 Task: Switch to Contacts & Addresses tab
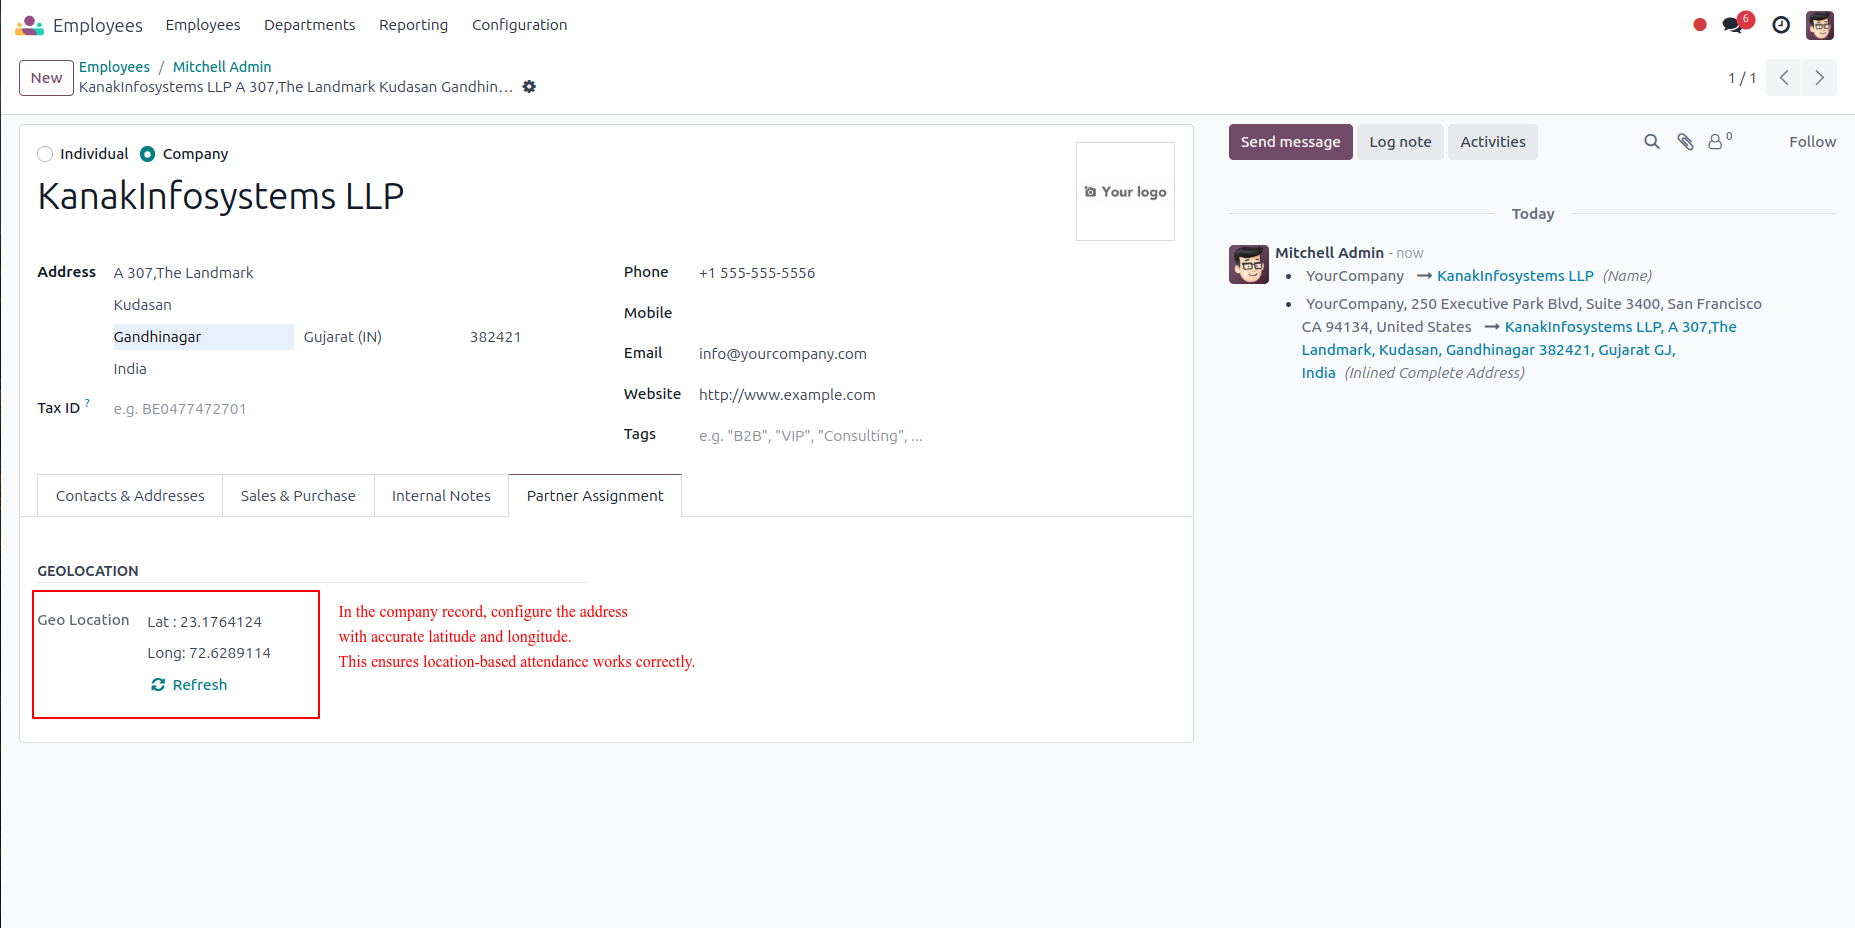(130, 496)
